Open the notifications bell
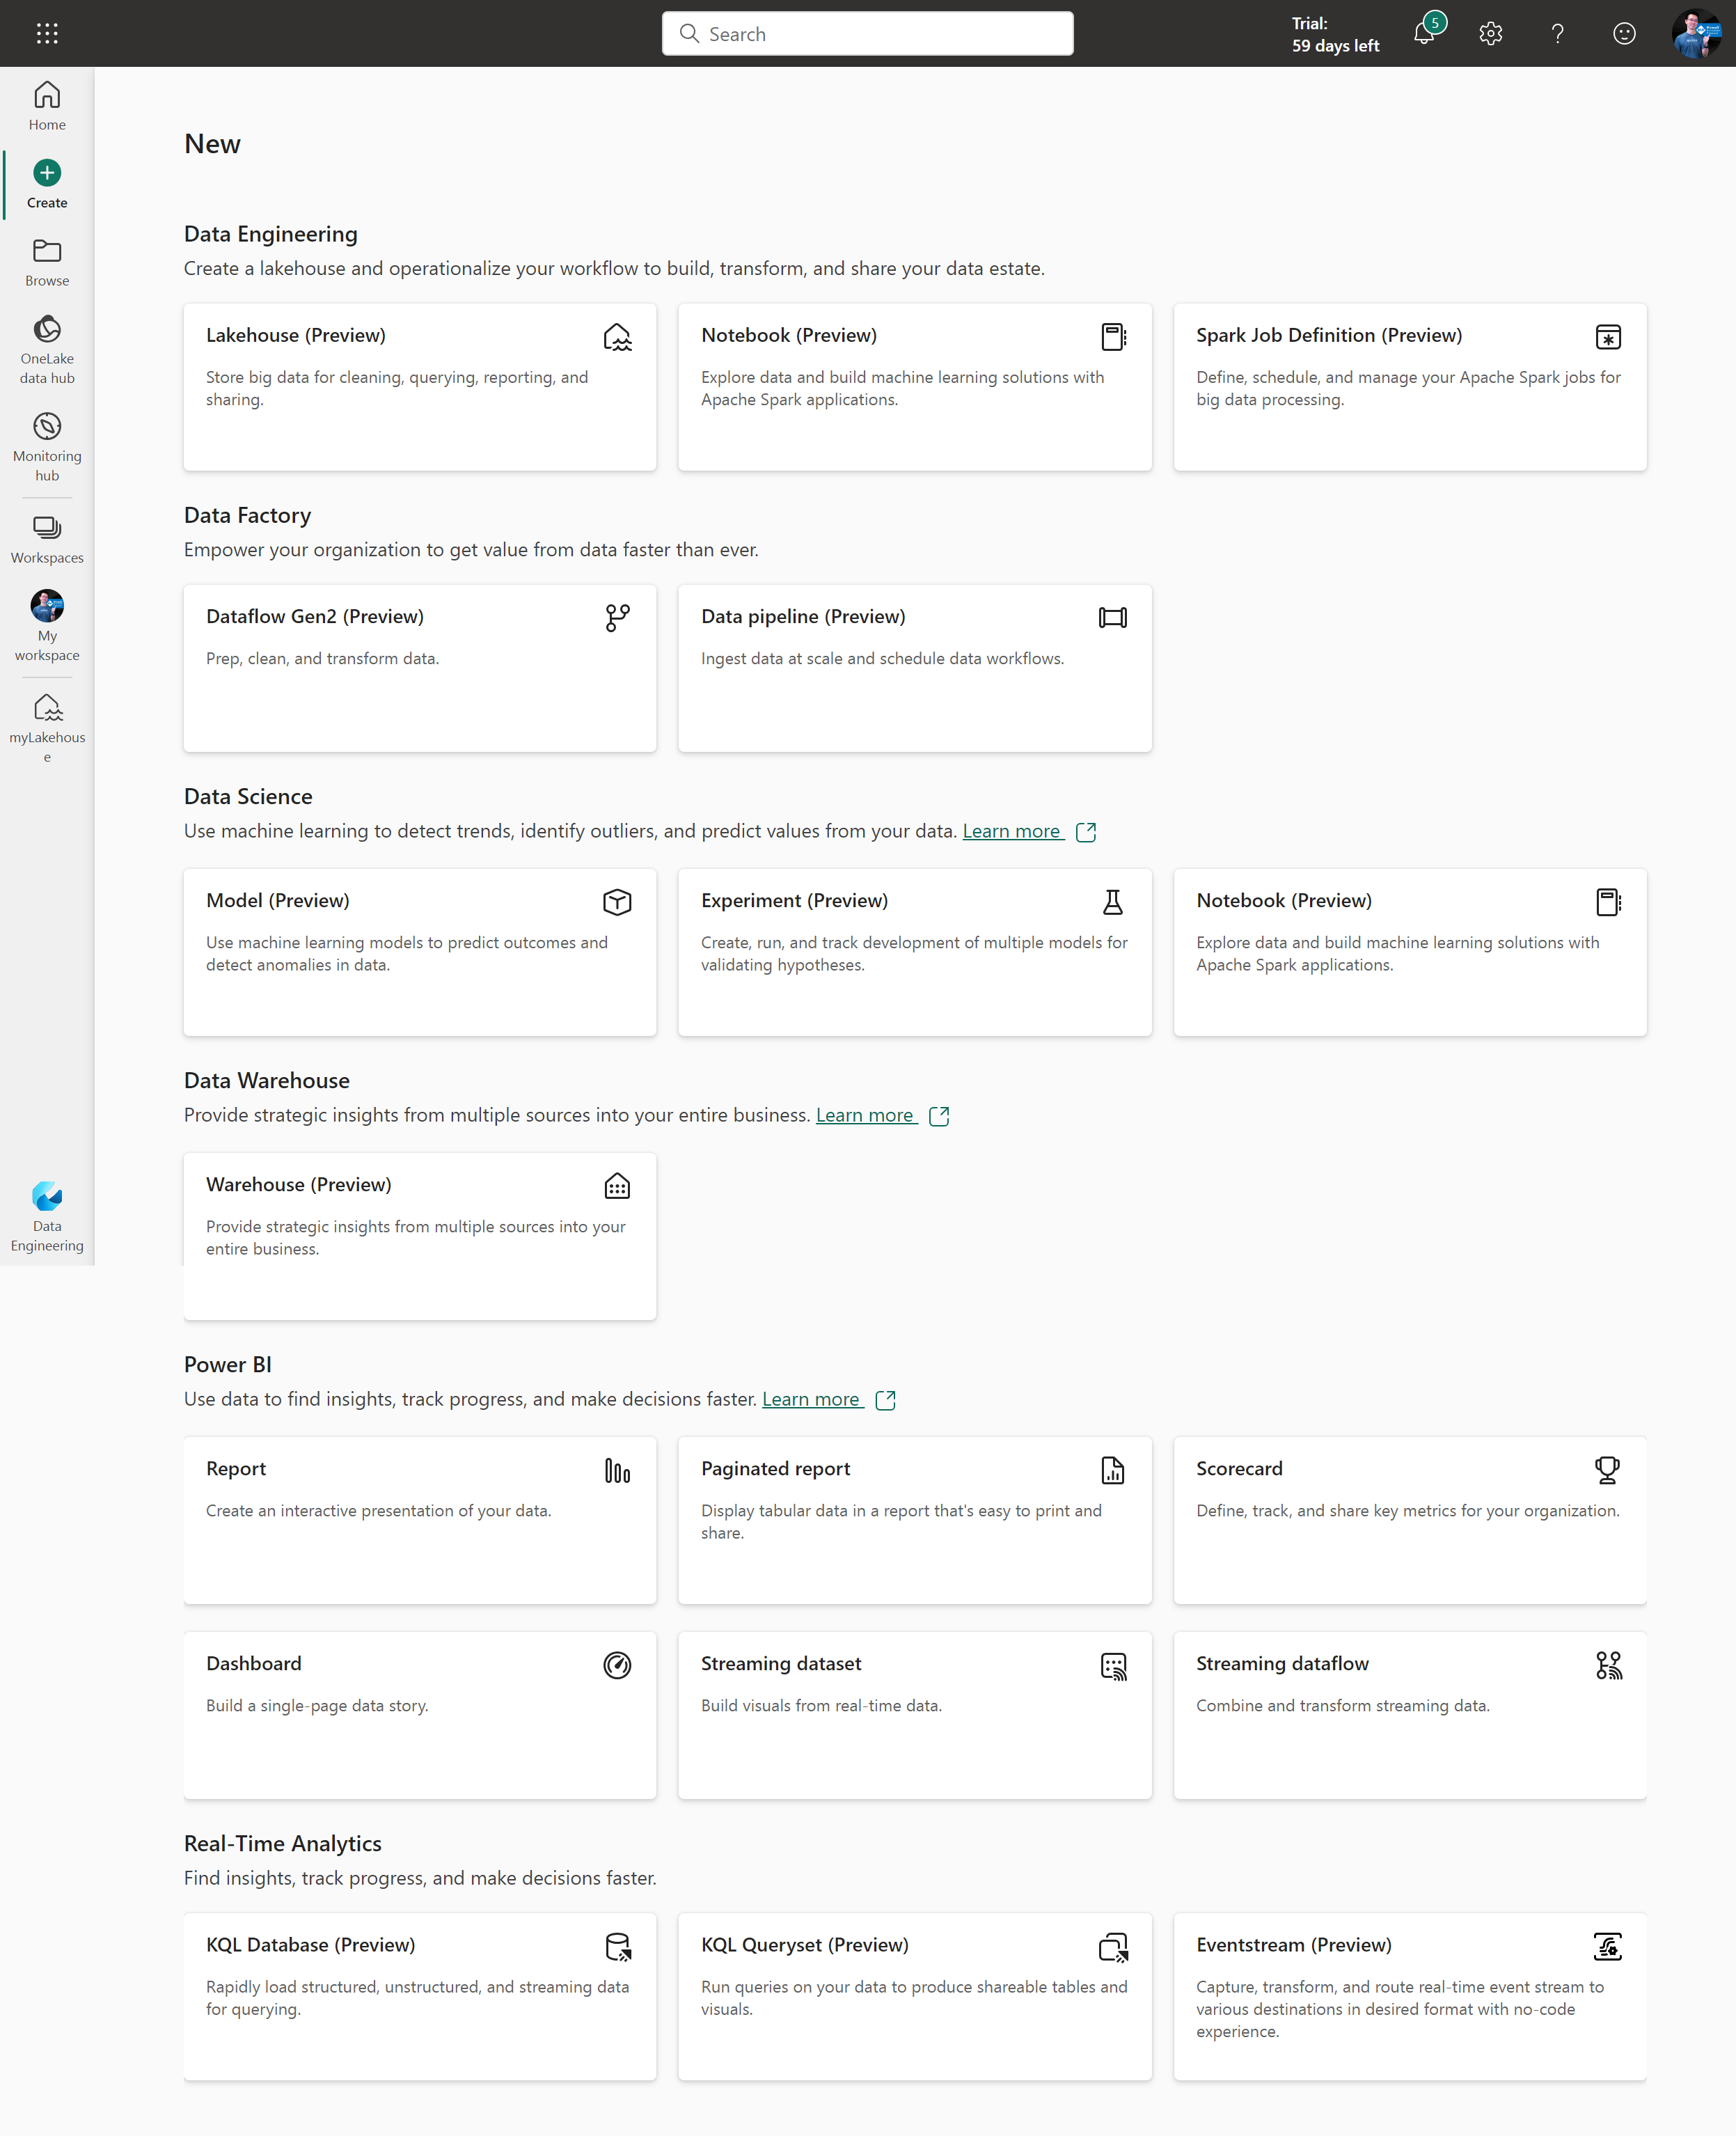Viewport: 1736px width, 2136px height. pos(1424,33)
